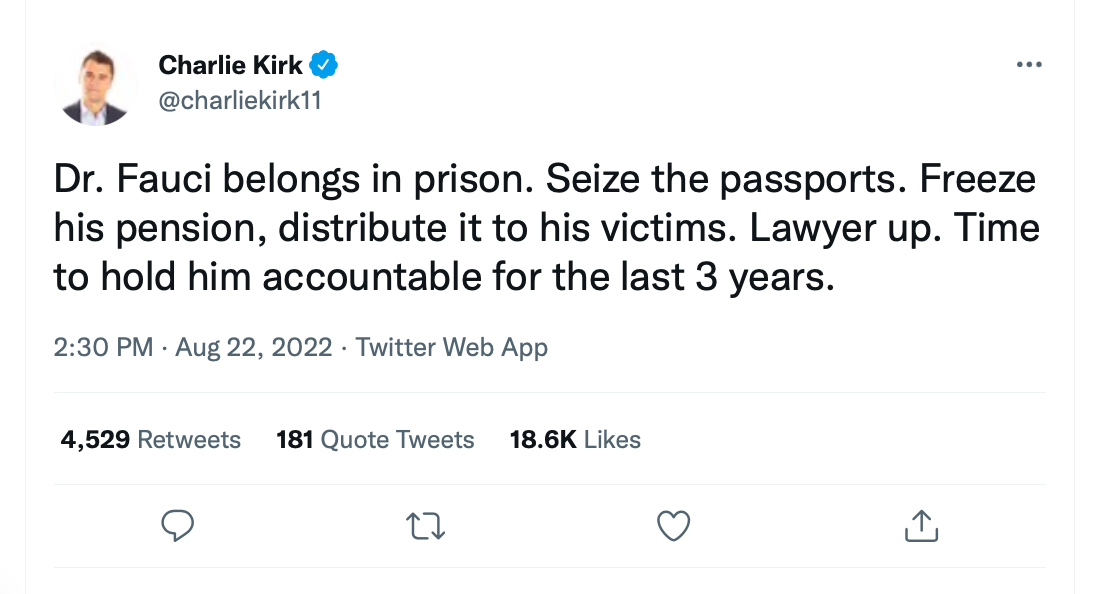The width and height of the screenshot is (1100, 594).
Task: Retweet this post using the arrows icon
Action: pos(427,525)
